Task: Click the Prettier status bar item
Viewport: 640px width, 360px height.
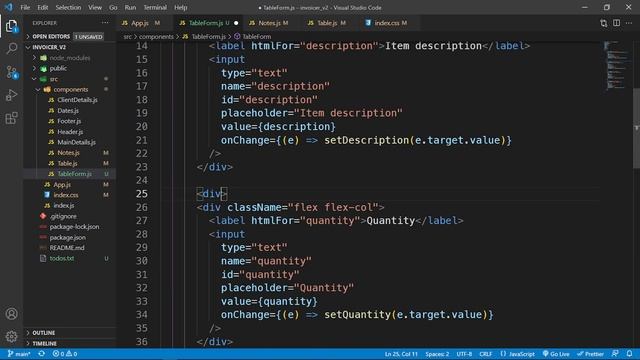Action: [590, 354]
